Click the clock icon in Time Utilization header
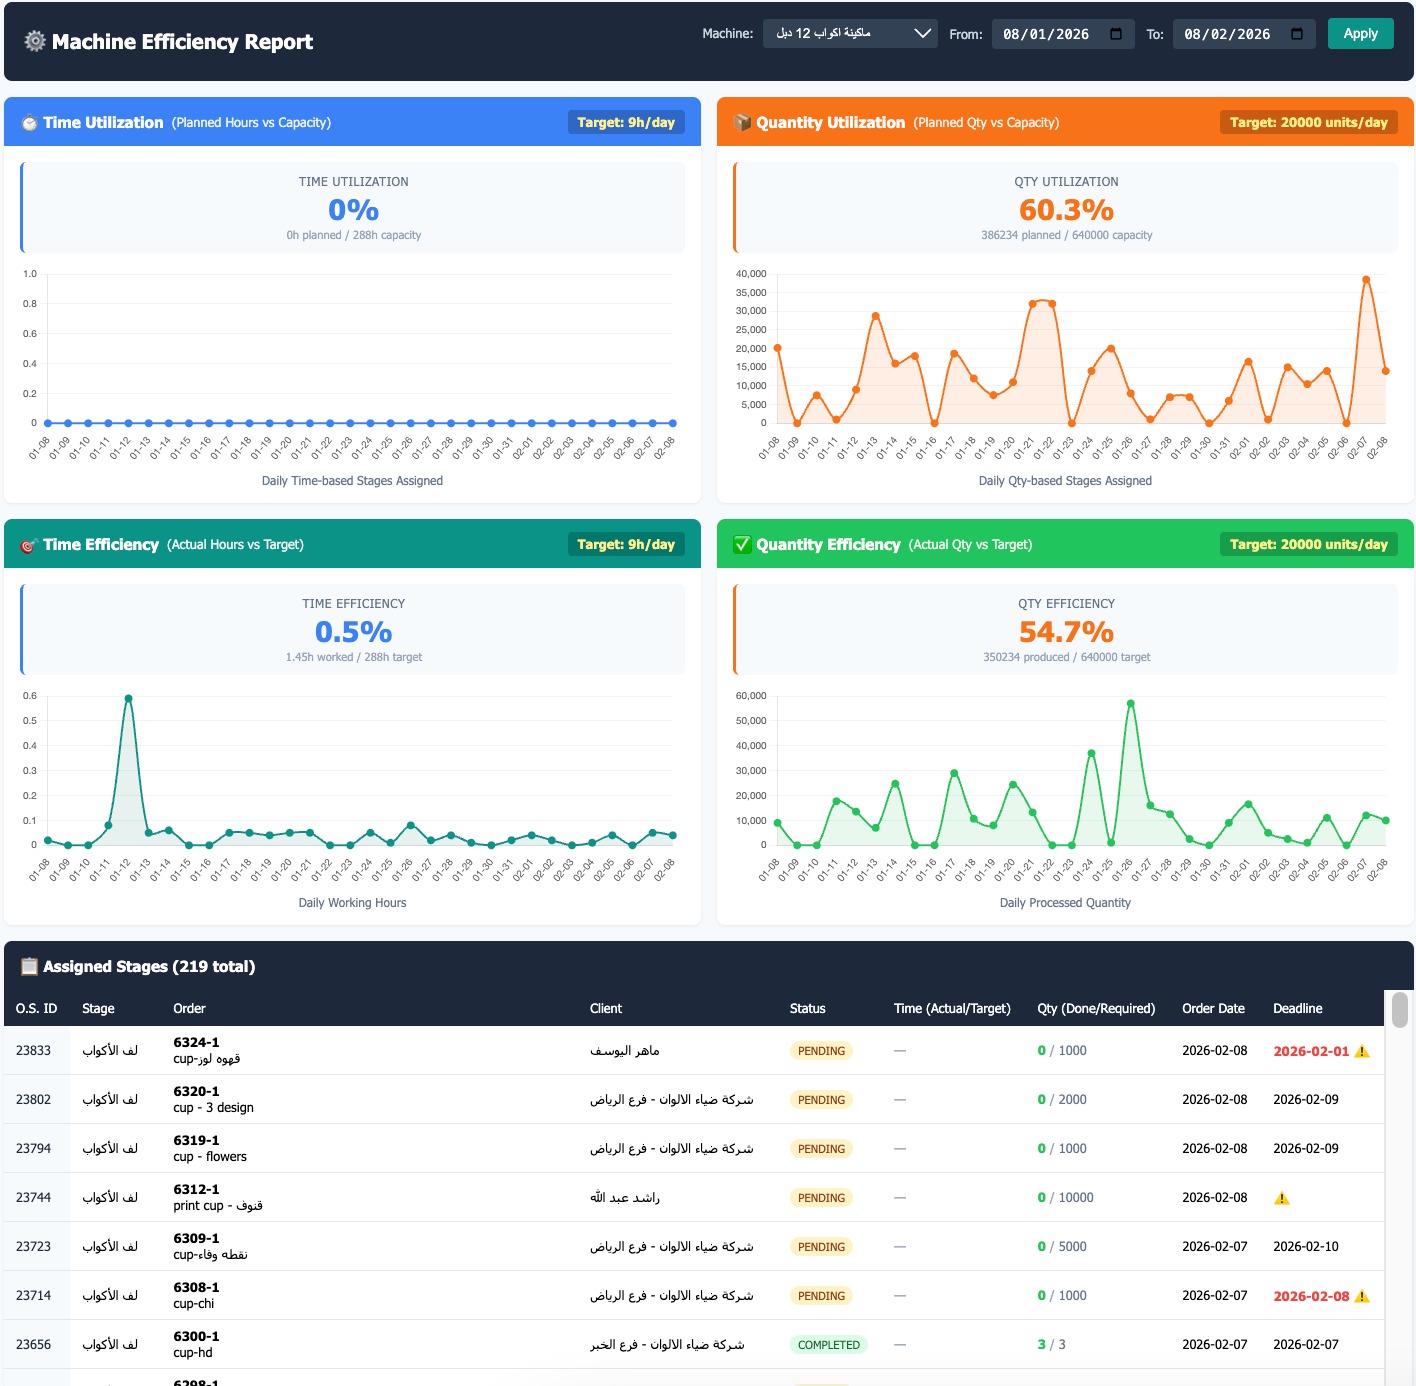This screenshot has height=1386, width=1416. pos(30,123)
